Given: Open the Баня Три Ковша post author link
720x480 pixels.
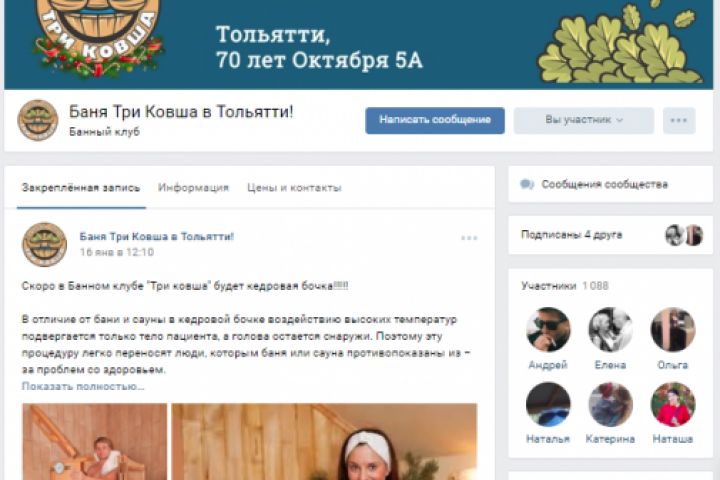Looking at the screenshot, I should coord(157,237).
